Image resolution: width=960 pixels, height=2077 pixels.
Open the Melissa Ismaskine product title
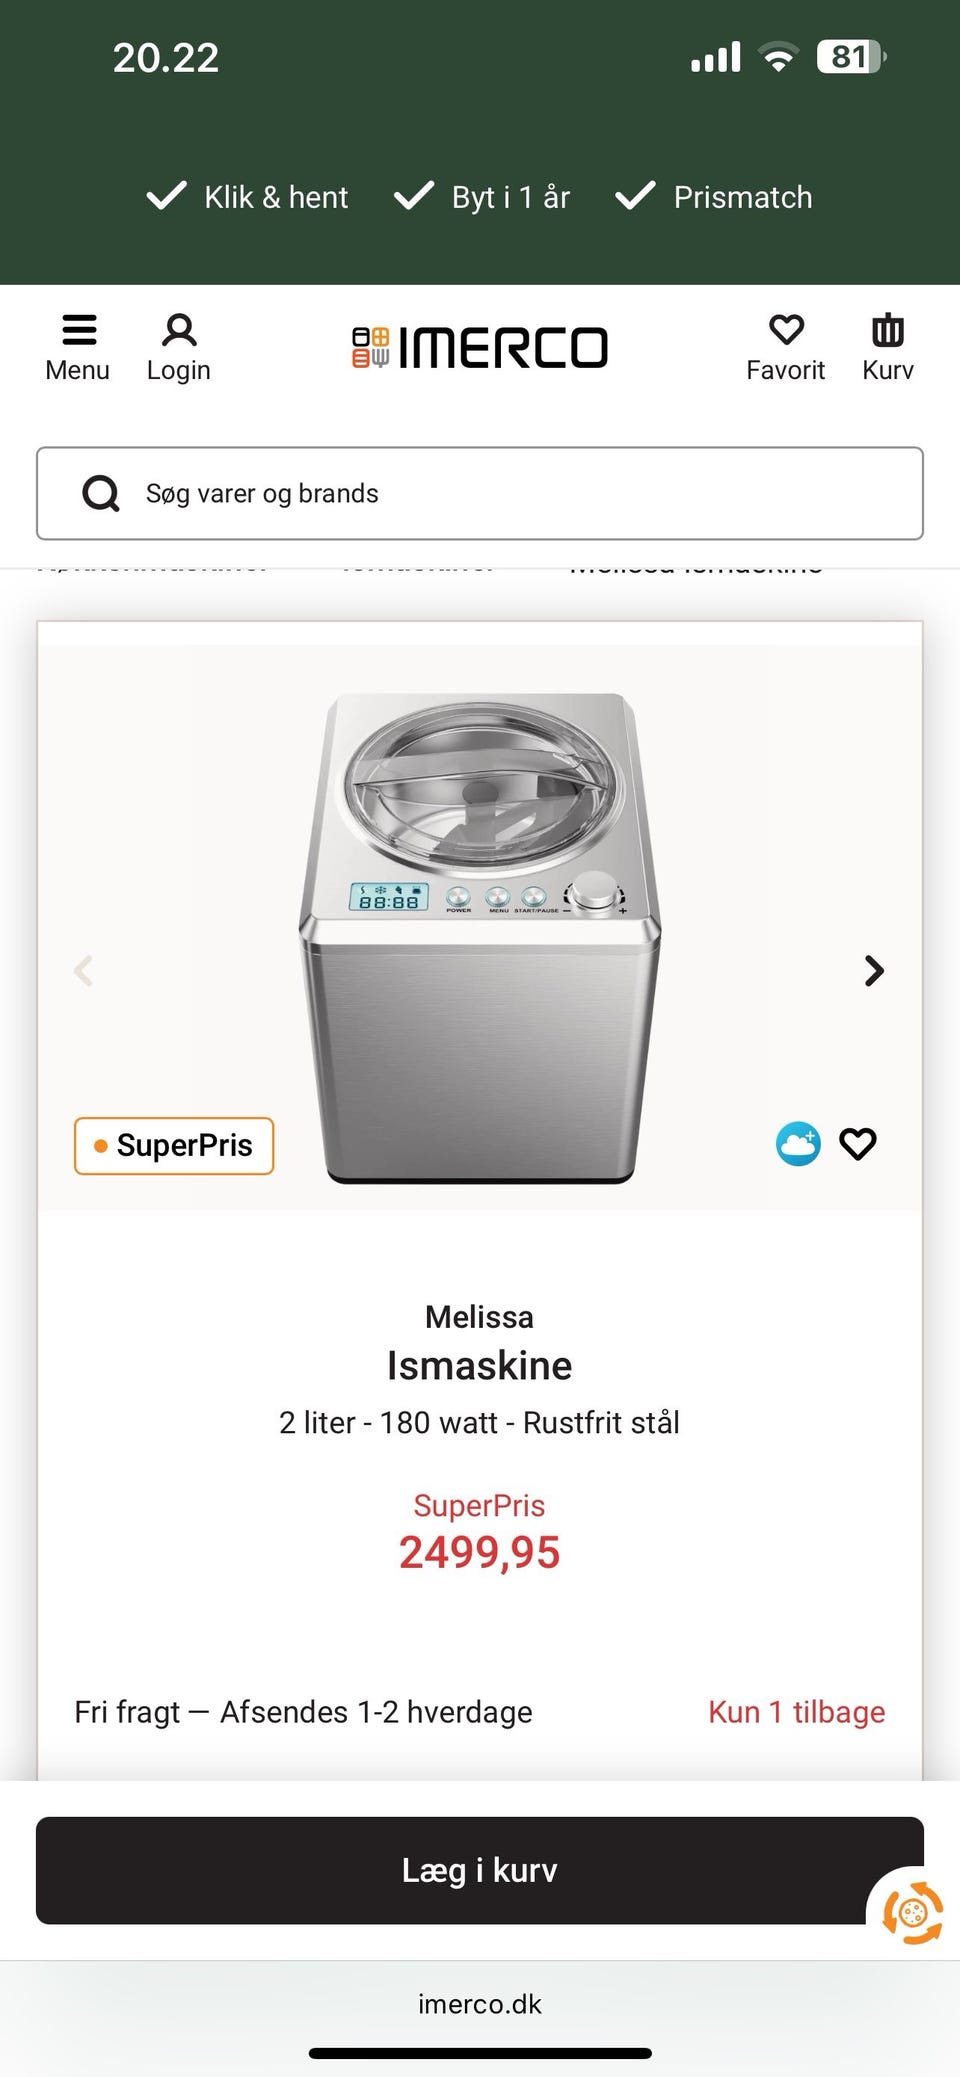pyautogui.click(x=480, y=1365)
